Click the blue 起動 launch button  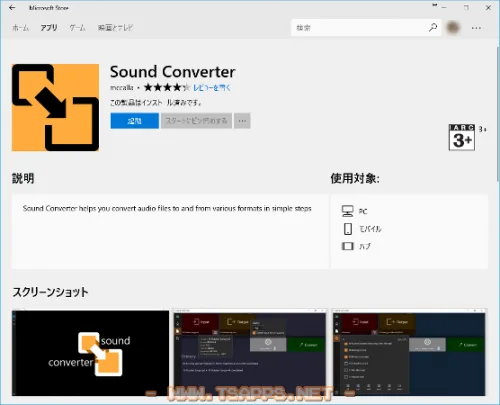[135, 121]
